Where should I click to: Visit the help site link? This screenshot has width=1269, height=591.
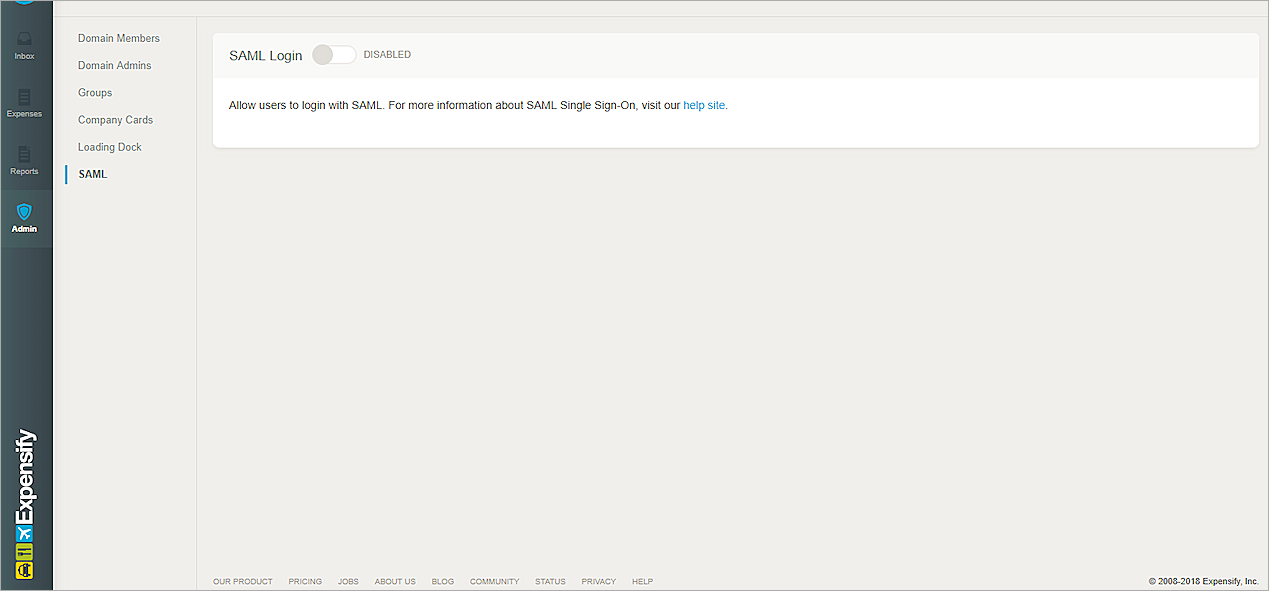coord(704,105)
